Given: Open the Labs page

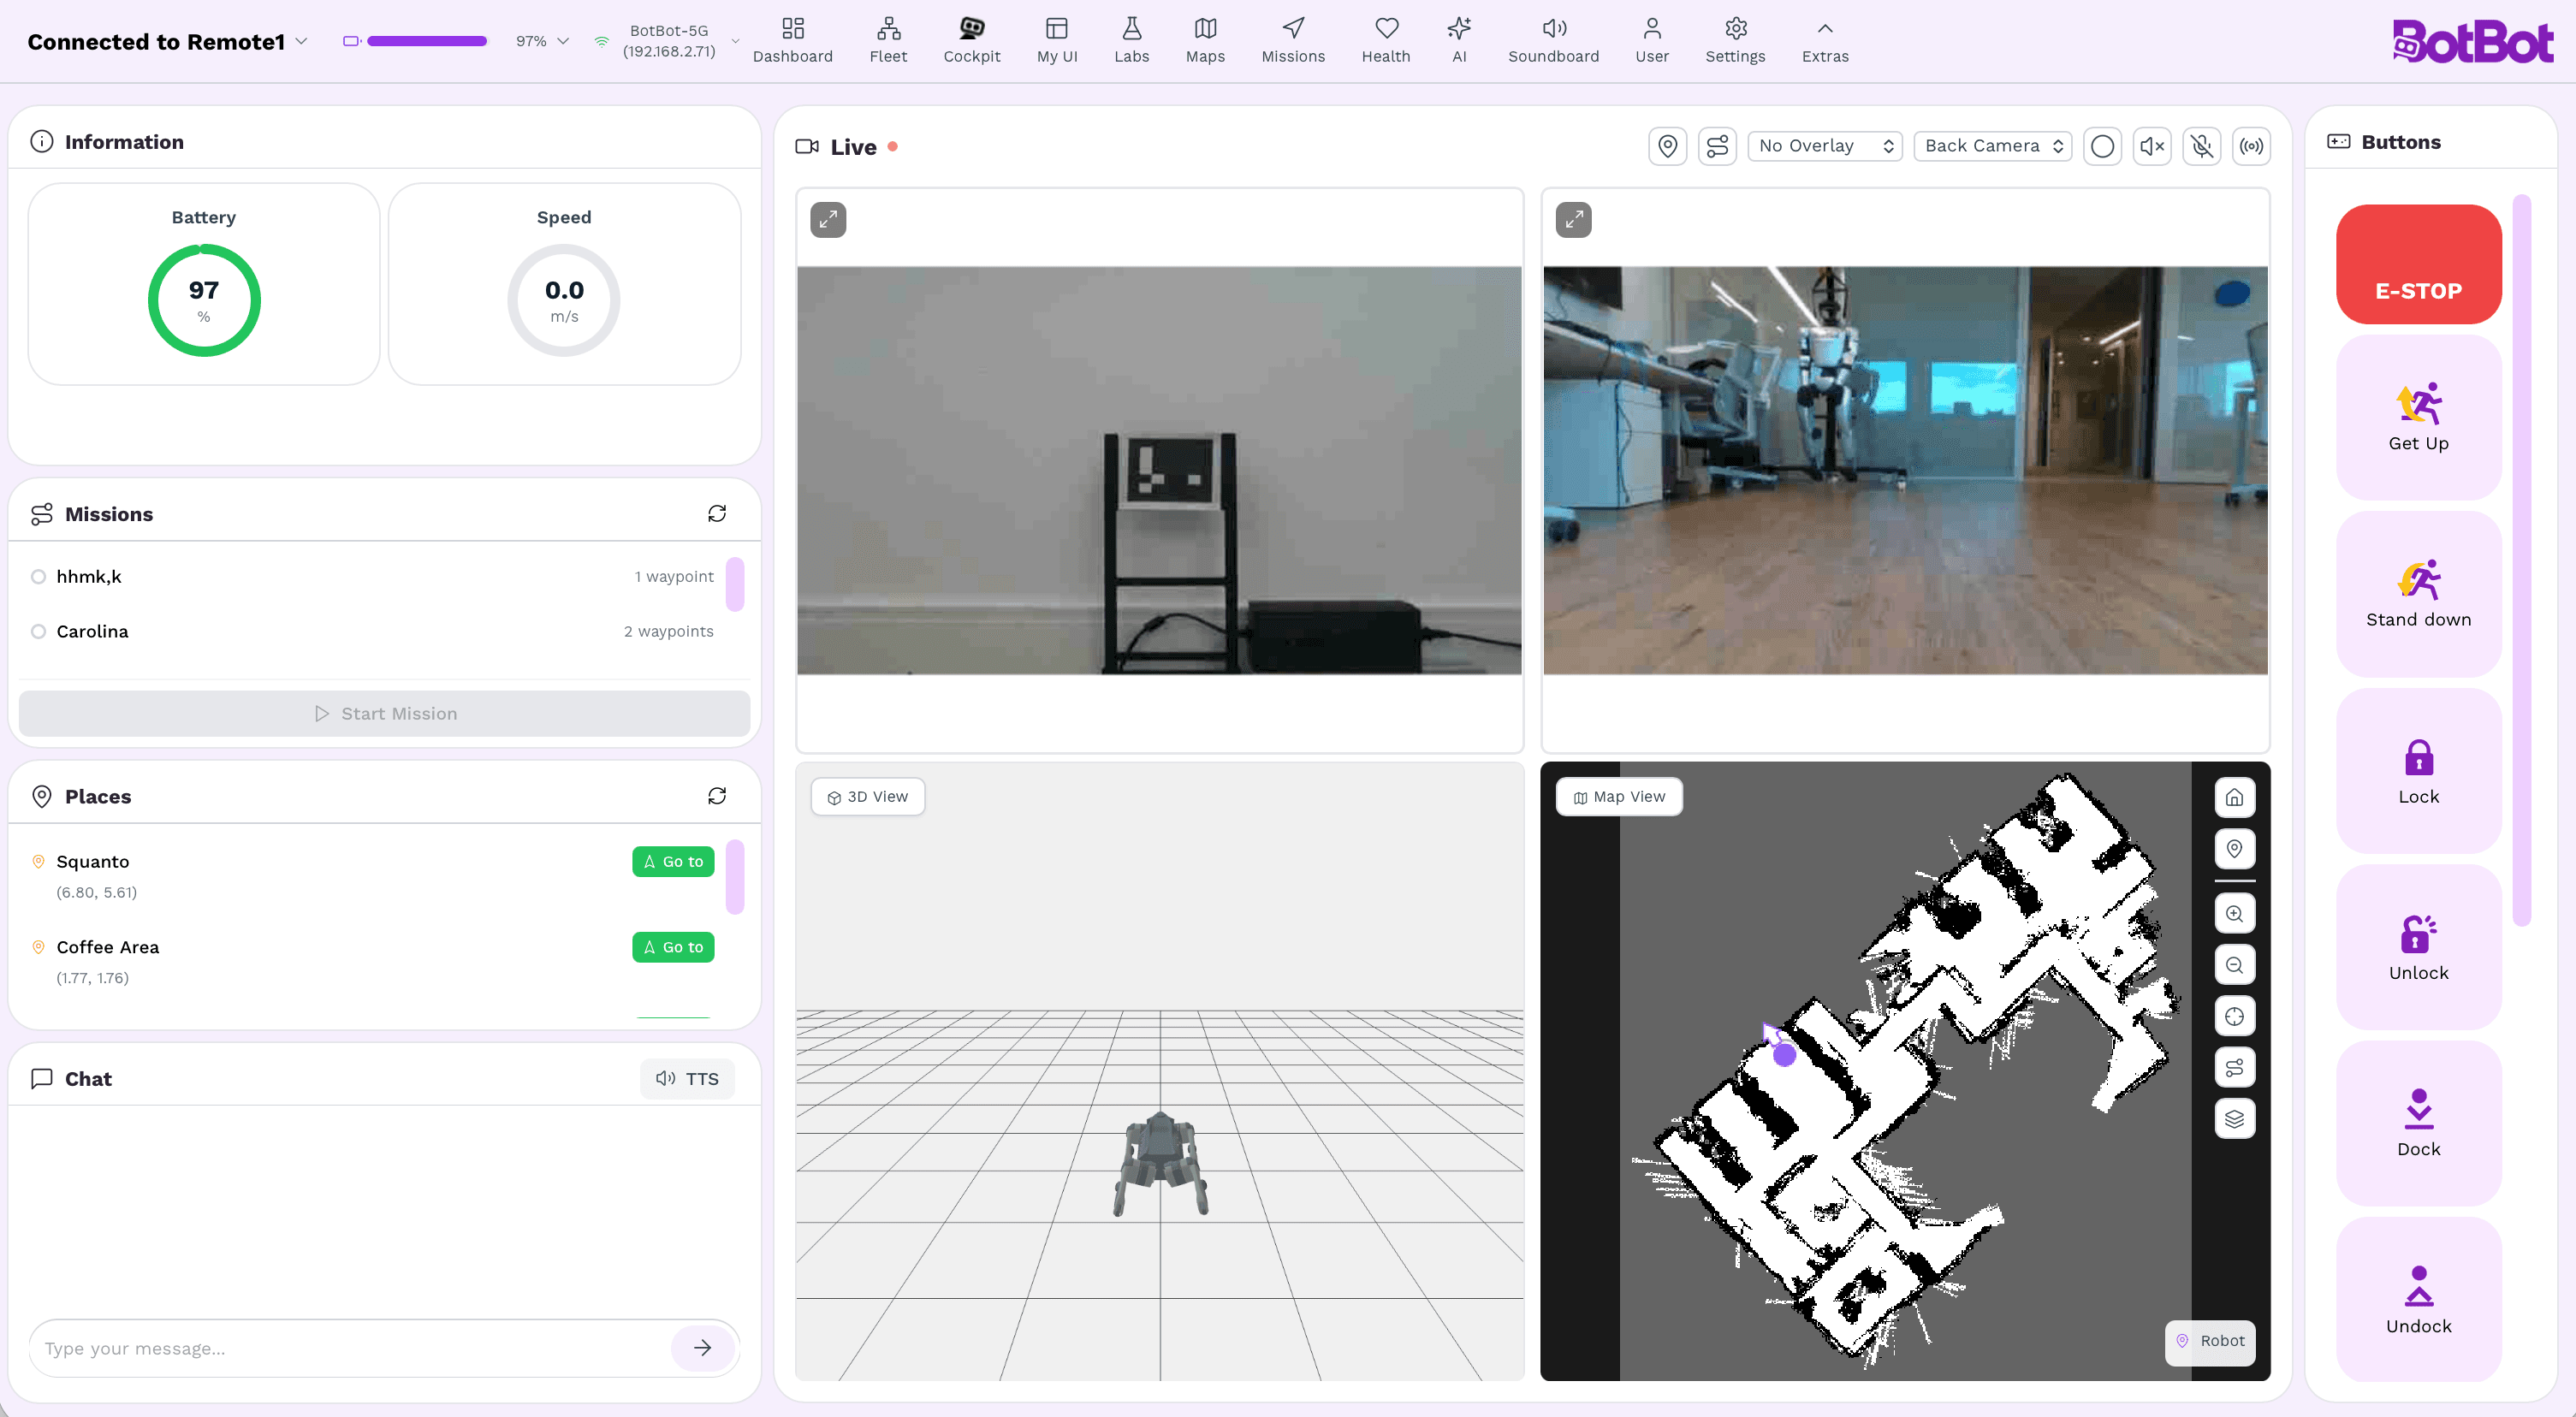Looking at the screenshot, I should coord(1131,40).
